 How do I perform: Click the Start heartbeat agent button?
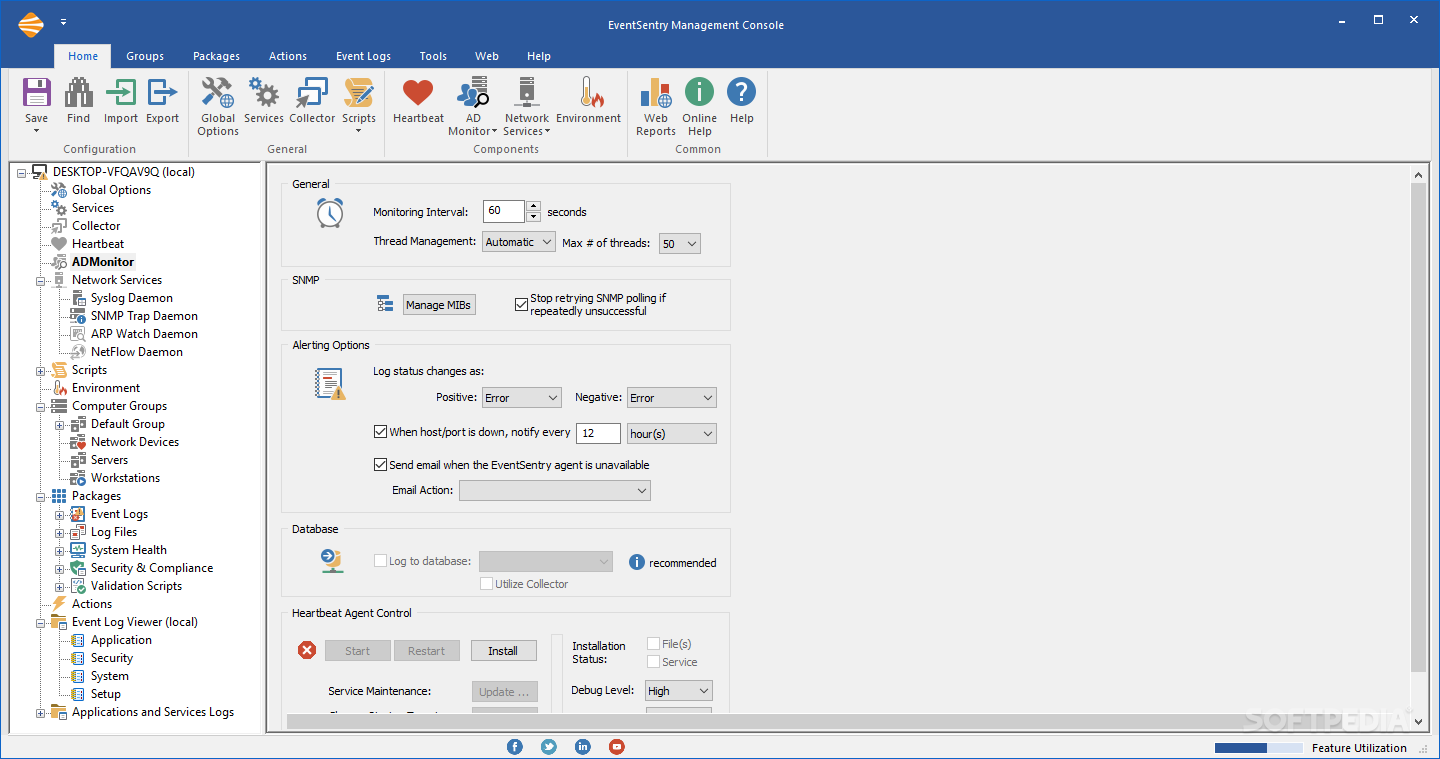pyautogui.click(x=357, y=651)
